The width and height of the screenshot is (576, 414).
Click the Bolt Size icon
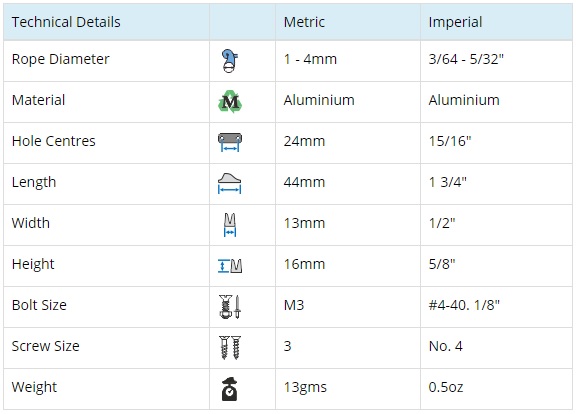(230, 306)
